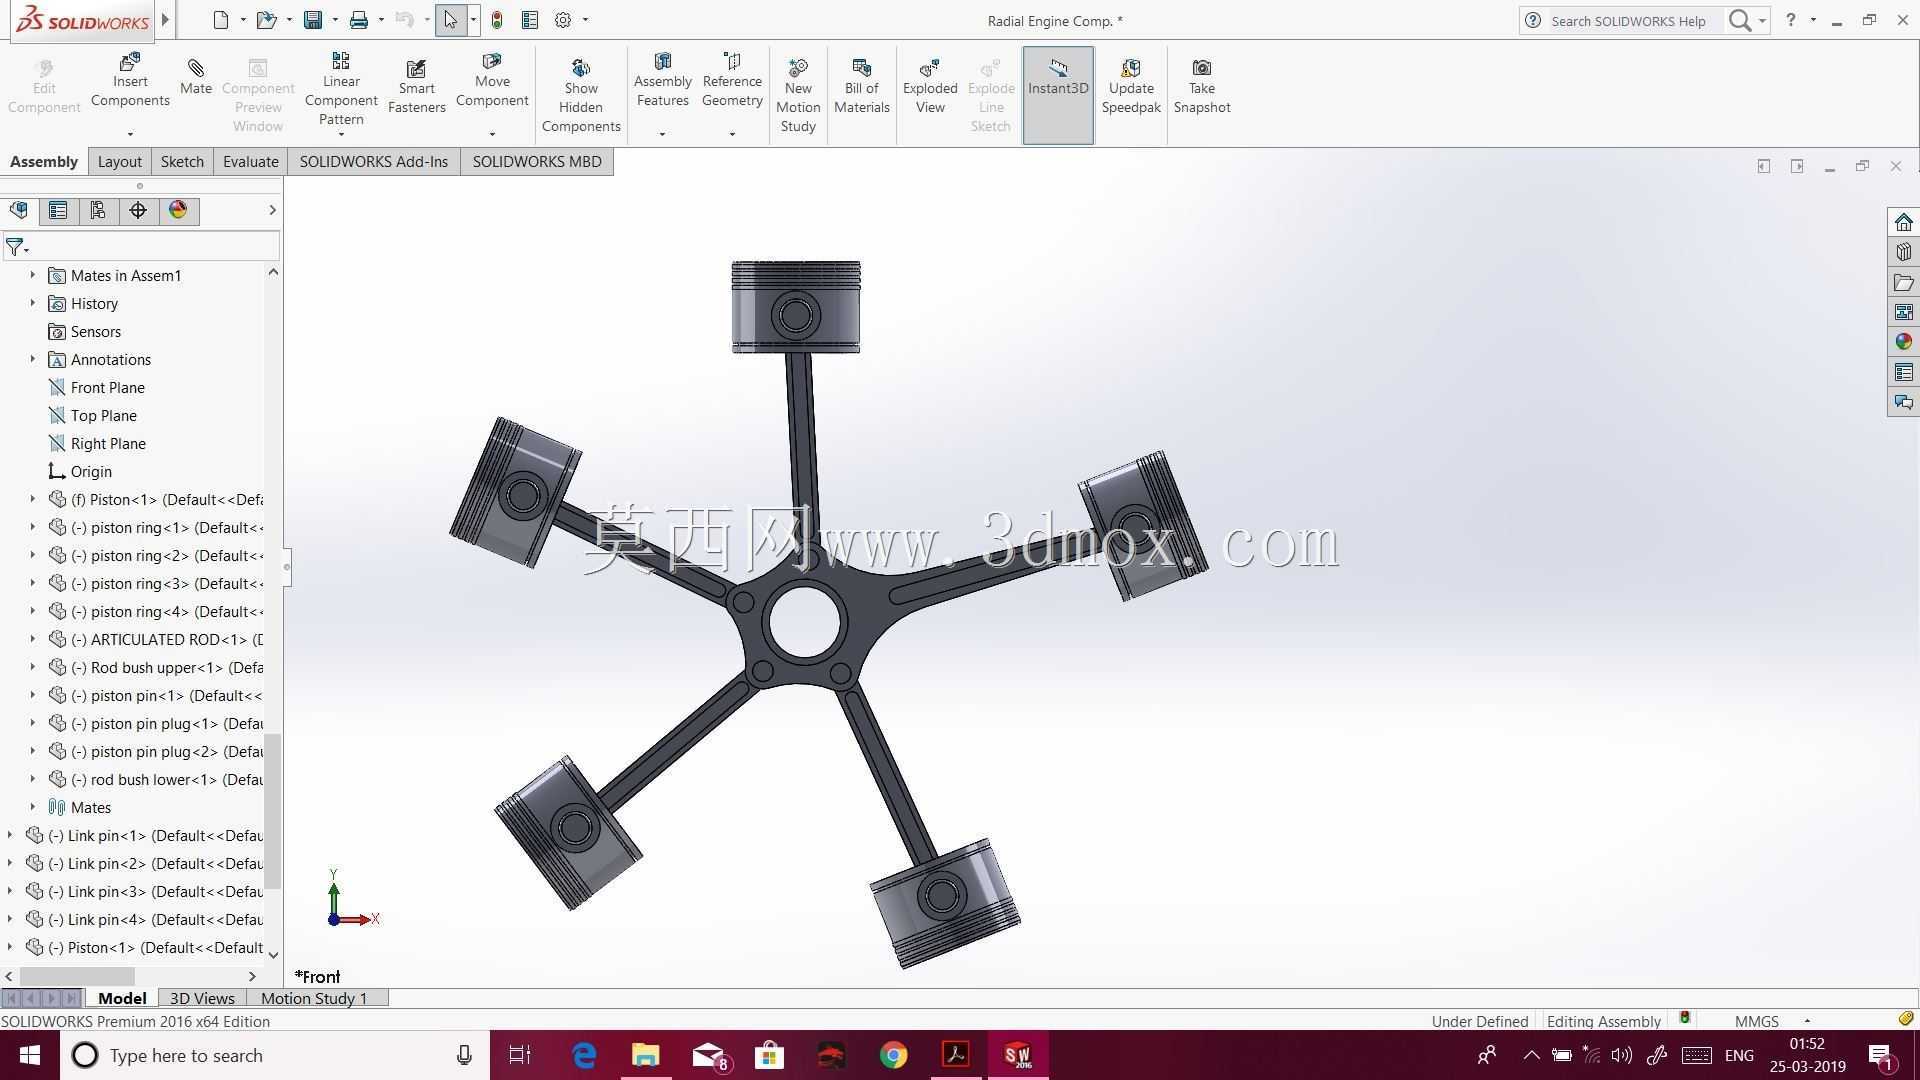Open File Explorer from the taskbar
1920x1080 pixels.
tap(645, 1055)
